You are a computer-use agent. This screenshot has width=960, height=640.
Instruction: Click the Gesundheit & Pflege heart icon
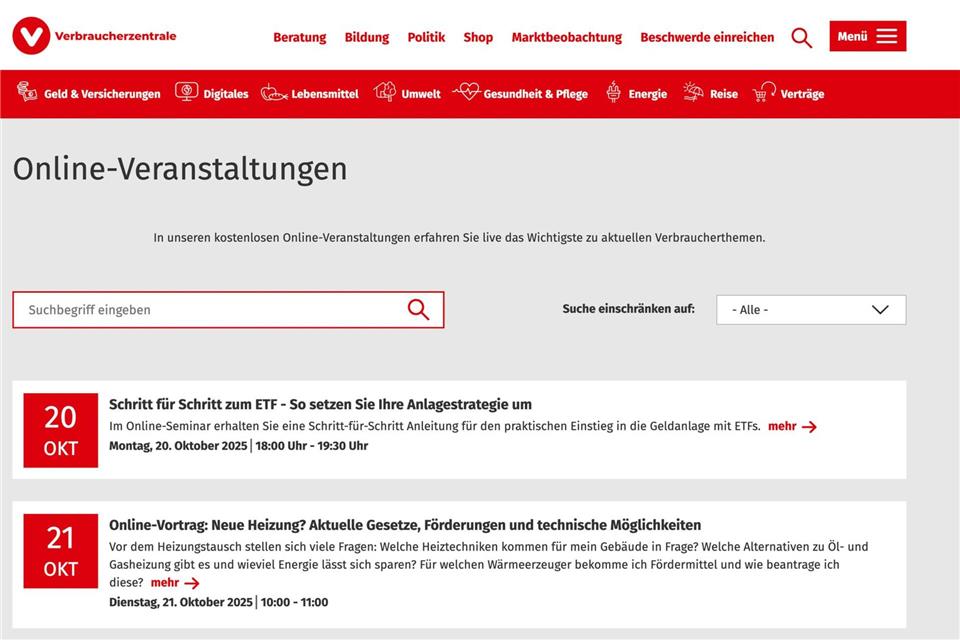click(466, 92)
